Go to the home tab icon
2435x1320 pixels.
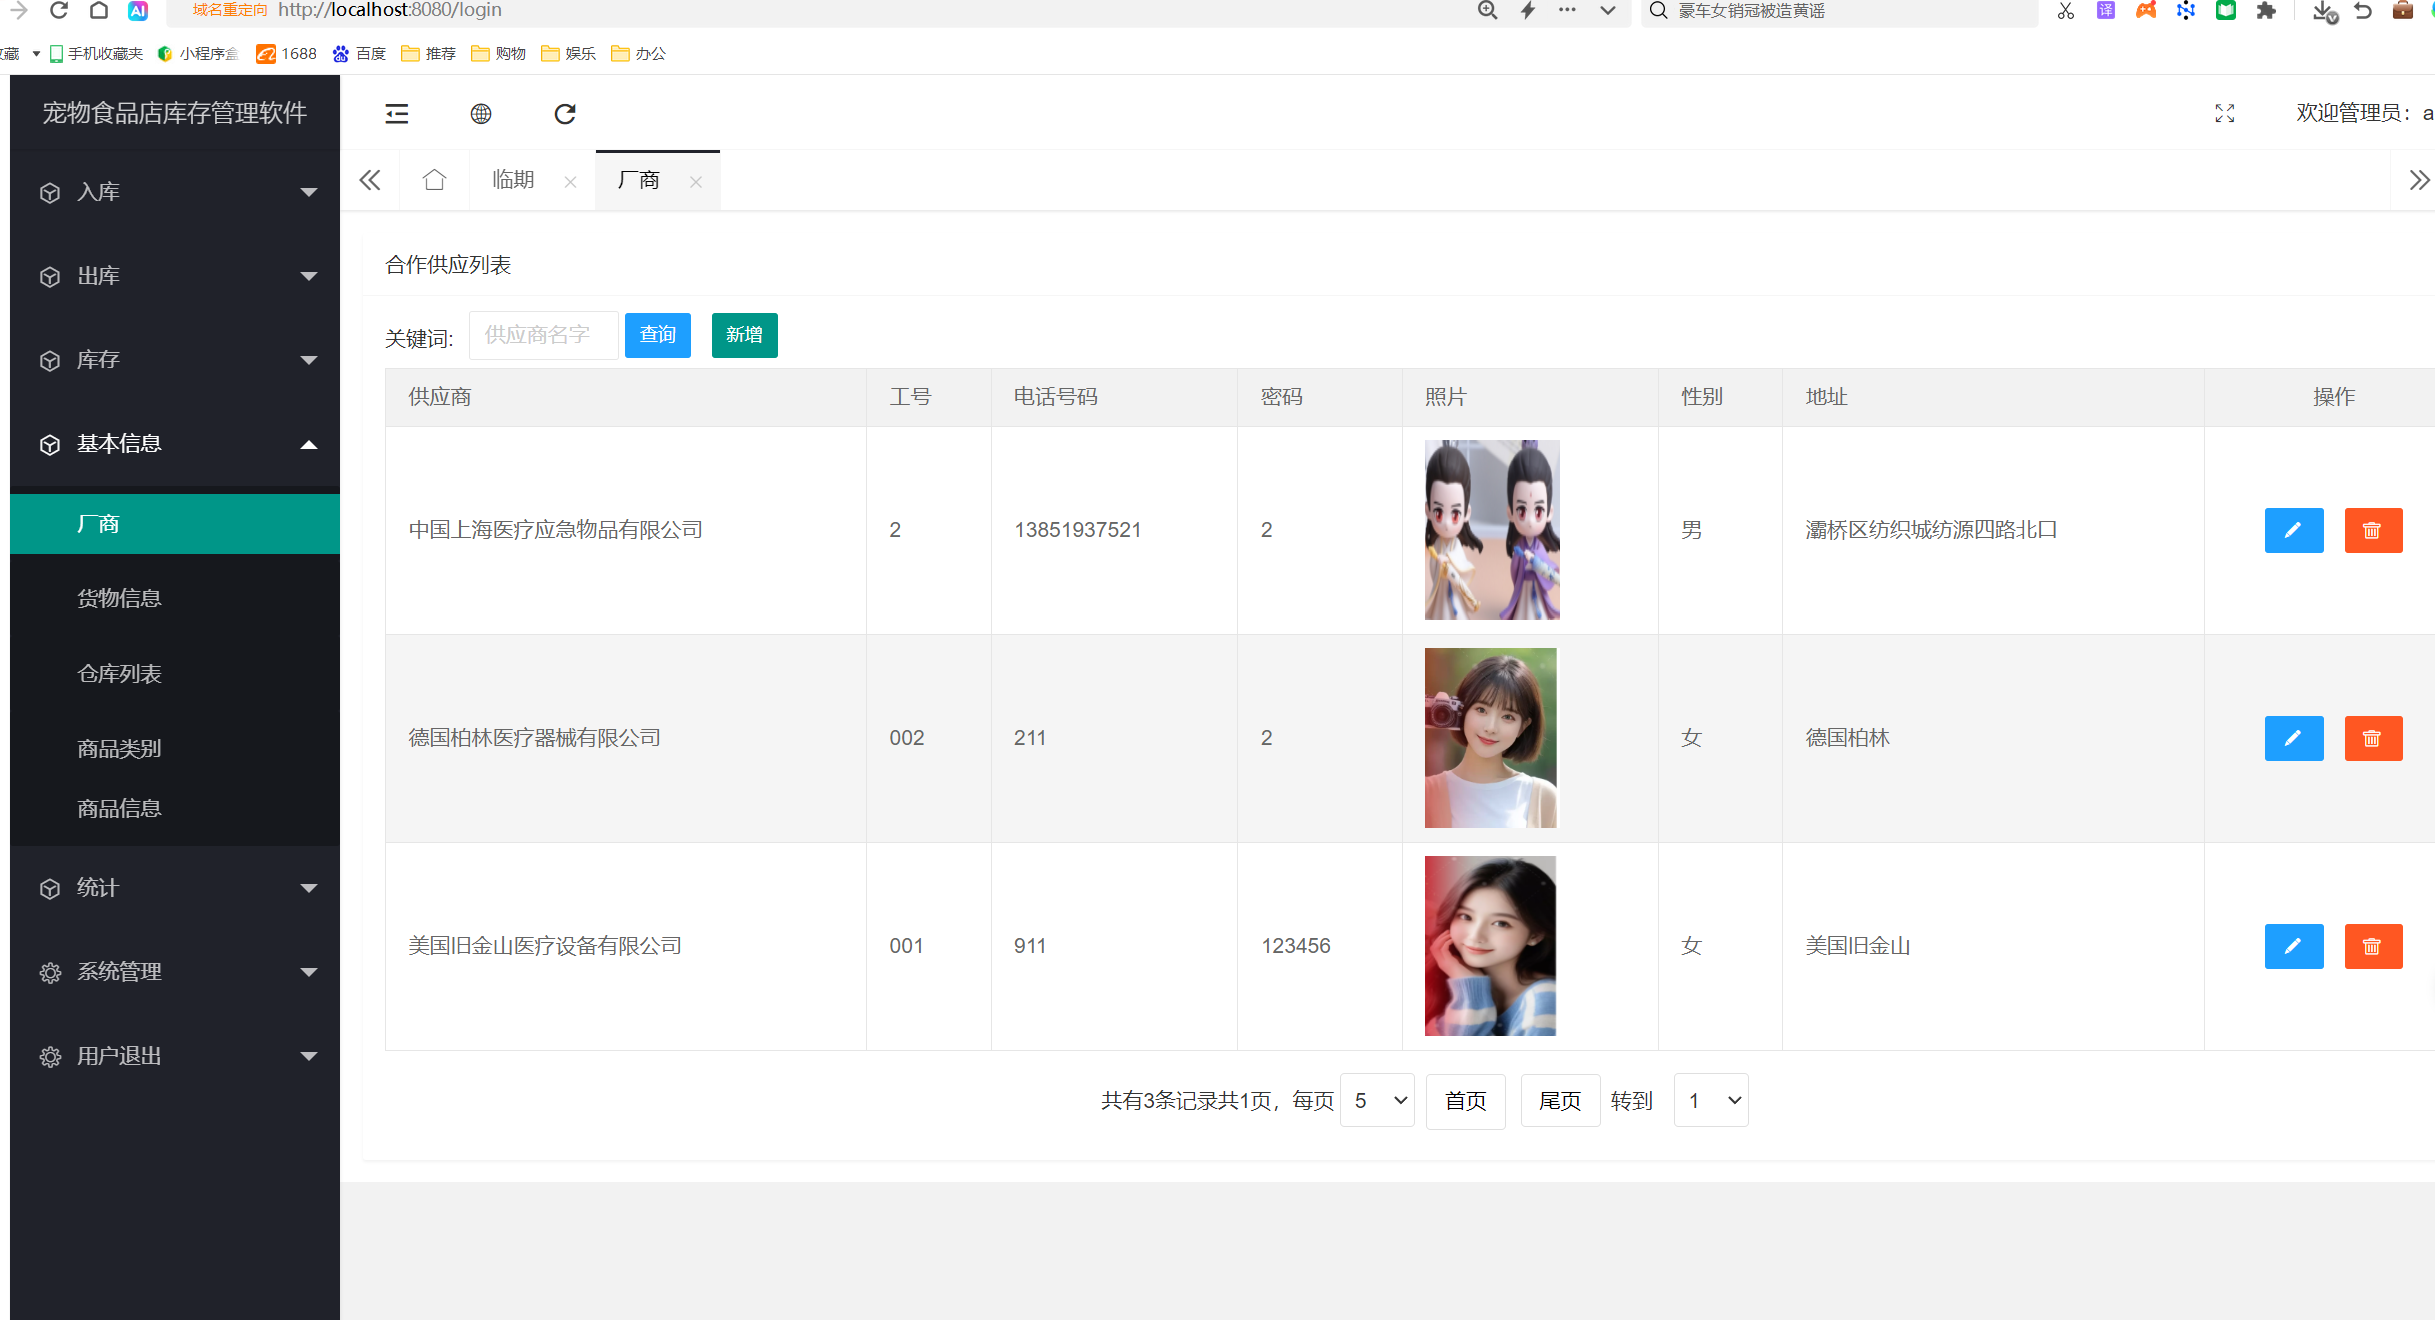pos(434,180)
